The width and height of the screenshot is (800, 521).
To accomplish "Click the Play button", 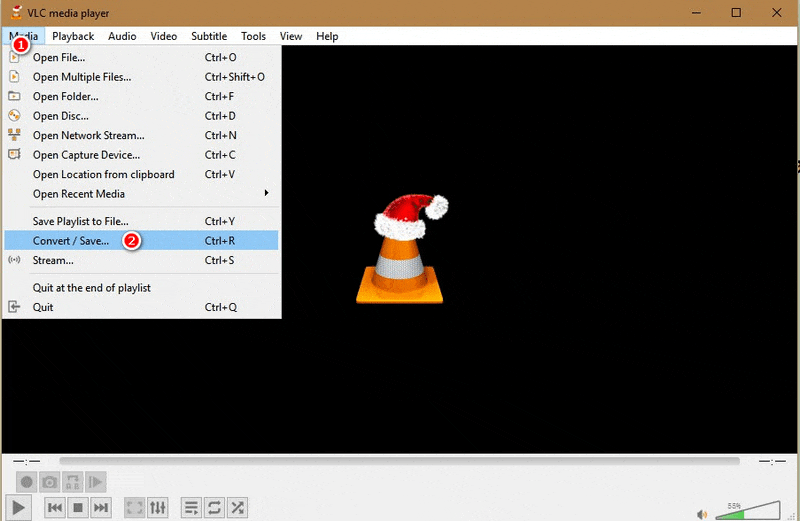I will [19, 508].
